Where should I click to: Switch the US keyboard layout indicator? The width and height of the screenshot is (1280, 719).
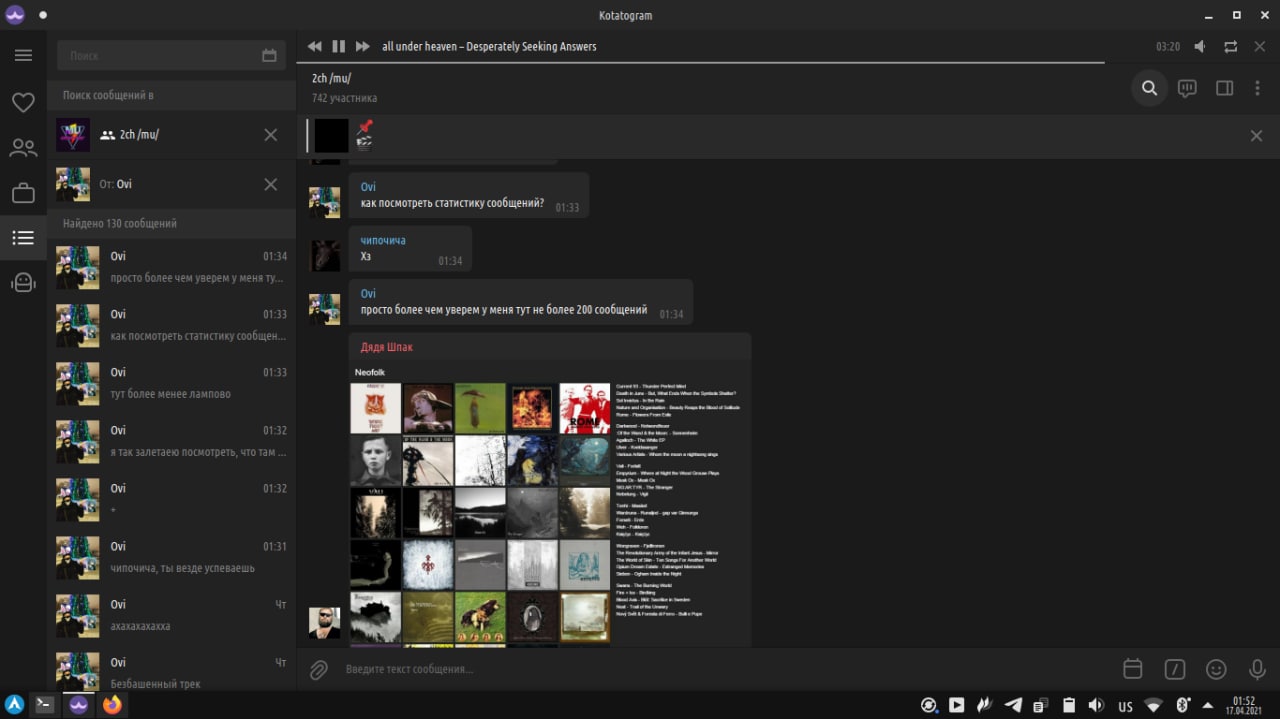[1125, 706]
